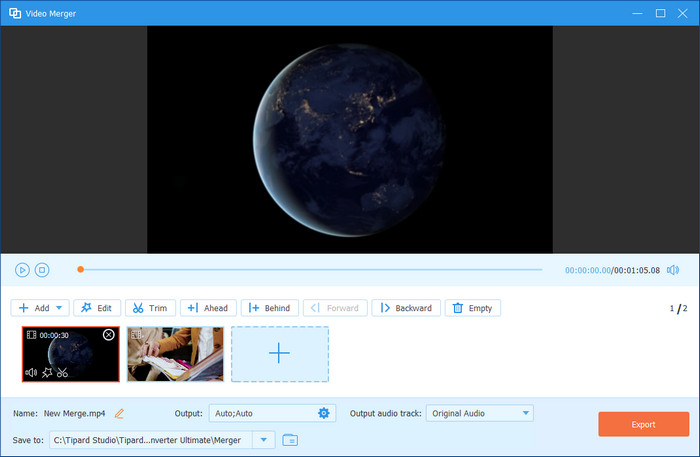The width and height of the screenshot is (700, 457).
Task: Move the clip Forward
Action: coord(335,308)
